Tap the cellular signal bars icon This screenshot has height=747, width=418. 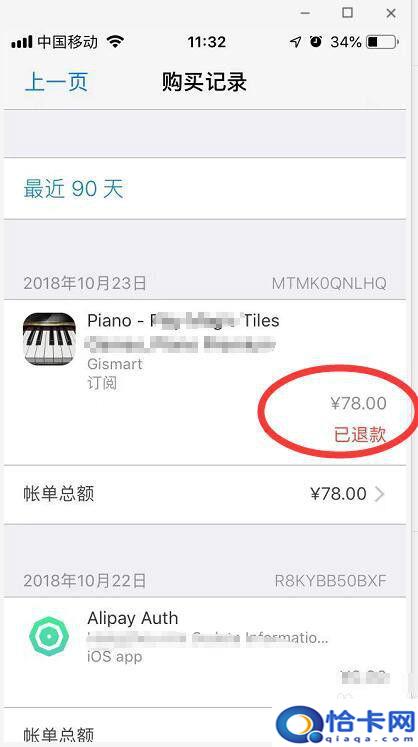click(21, 42)
